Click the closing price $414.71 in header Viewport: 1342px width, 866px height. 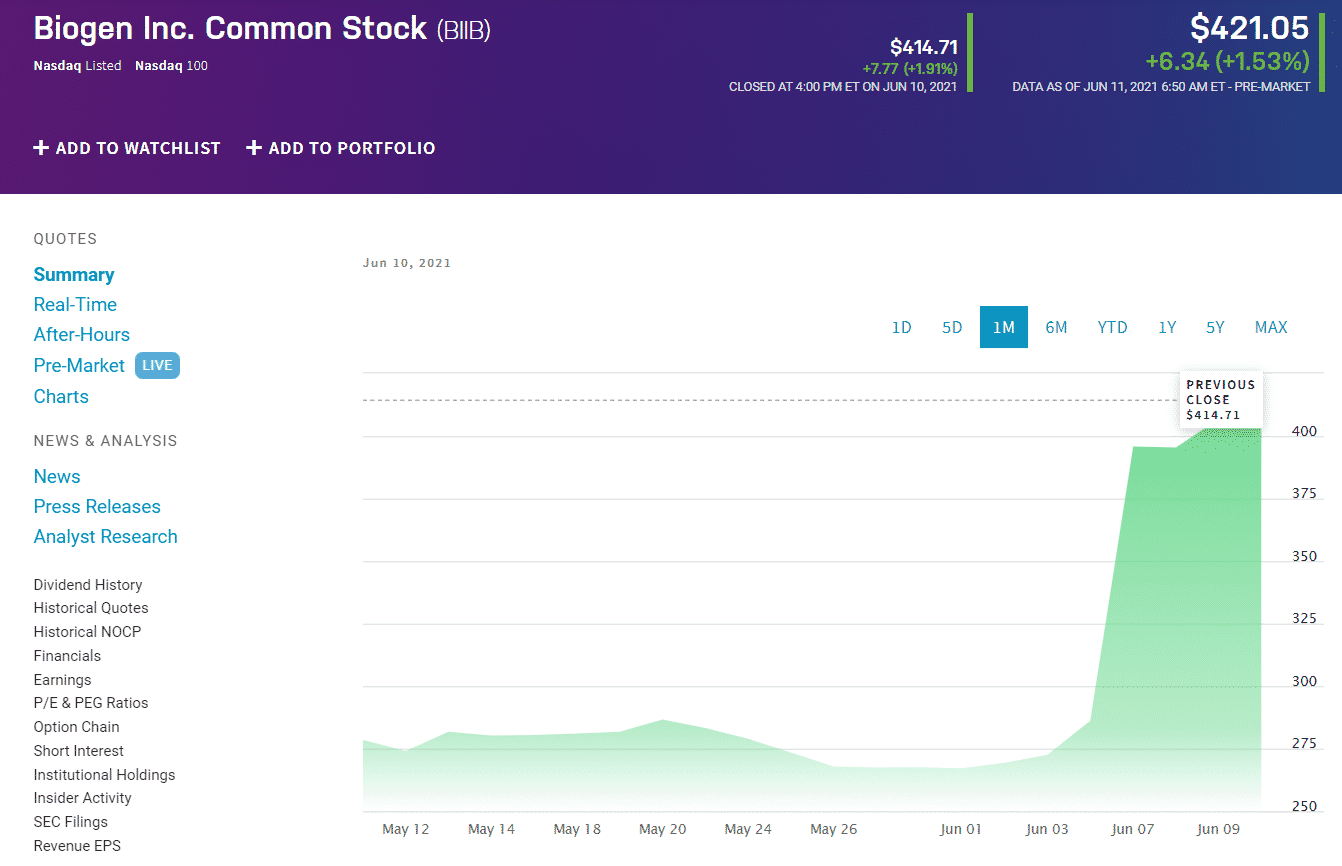pyautogui.click(x=924, y=47)
